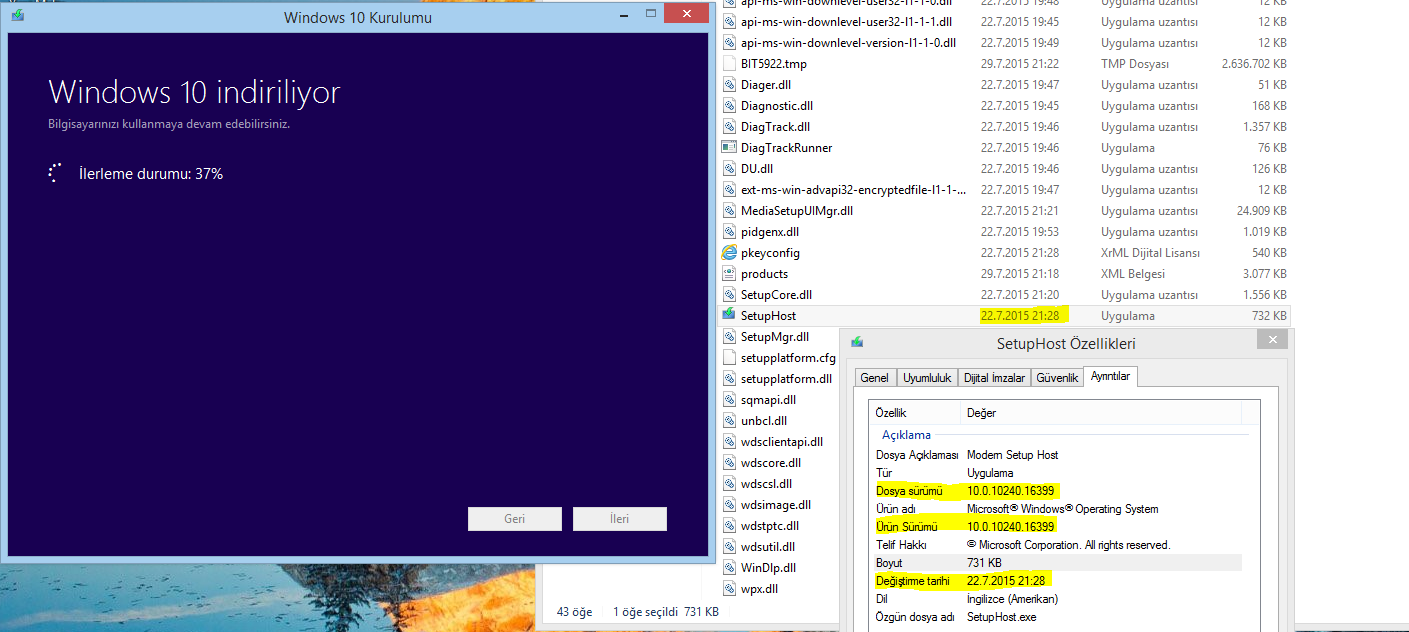Click the products XML file icon
Image resolution: width=1409 pixels, height=632 pixels.
(x=729, y=273)
